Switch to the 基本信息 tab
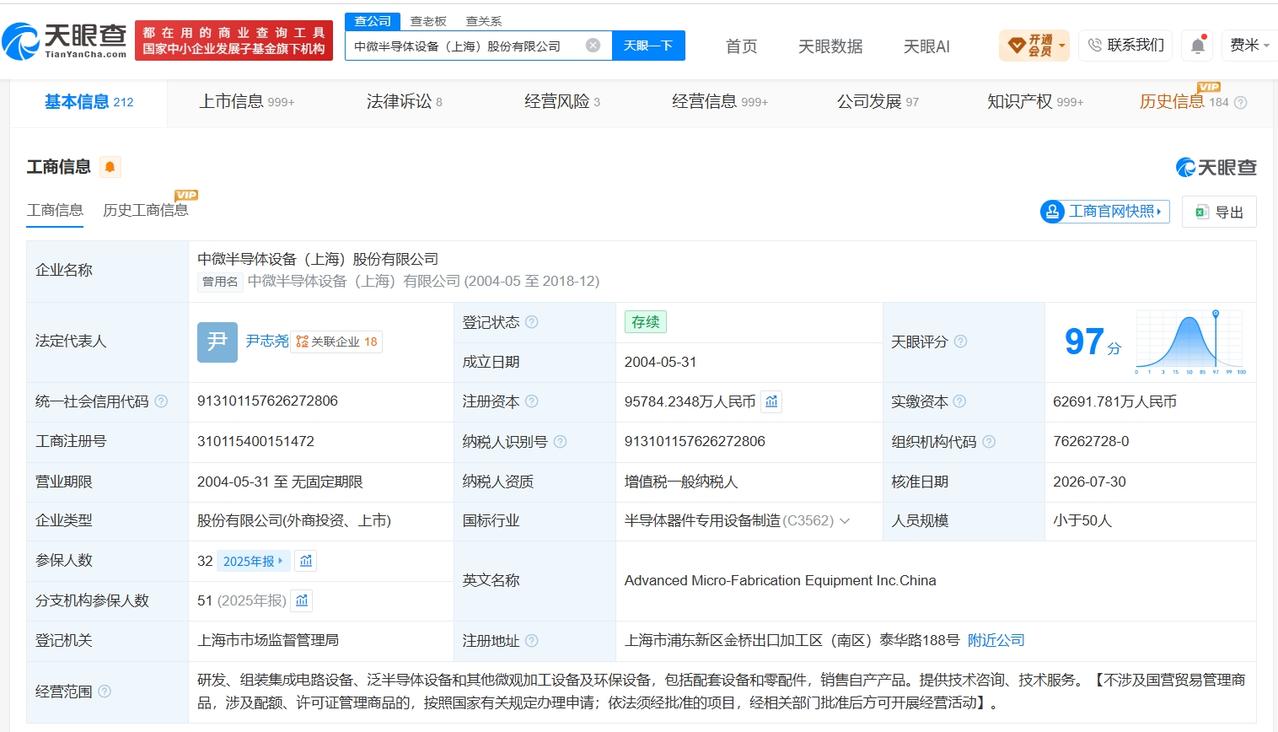 point(89,102)
